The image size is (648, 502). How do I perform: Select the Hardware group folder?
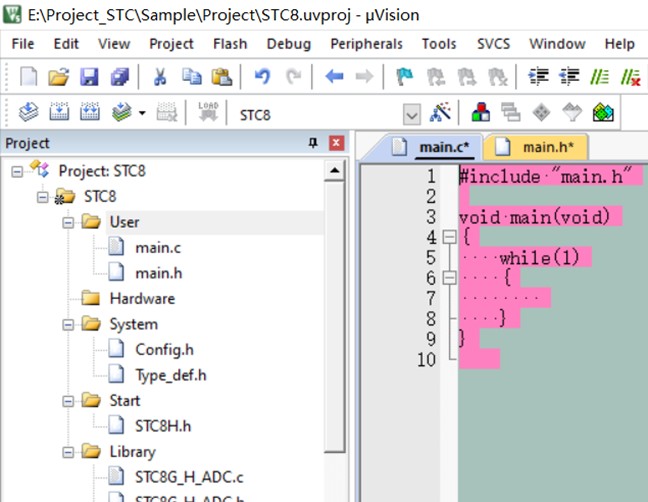pos(142,298)
